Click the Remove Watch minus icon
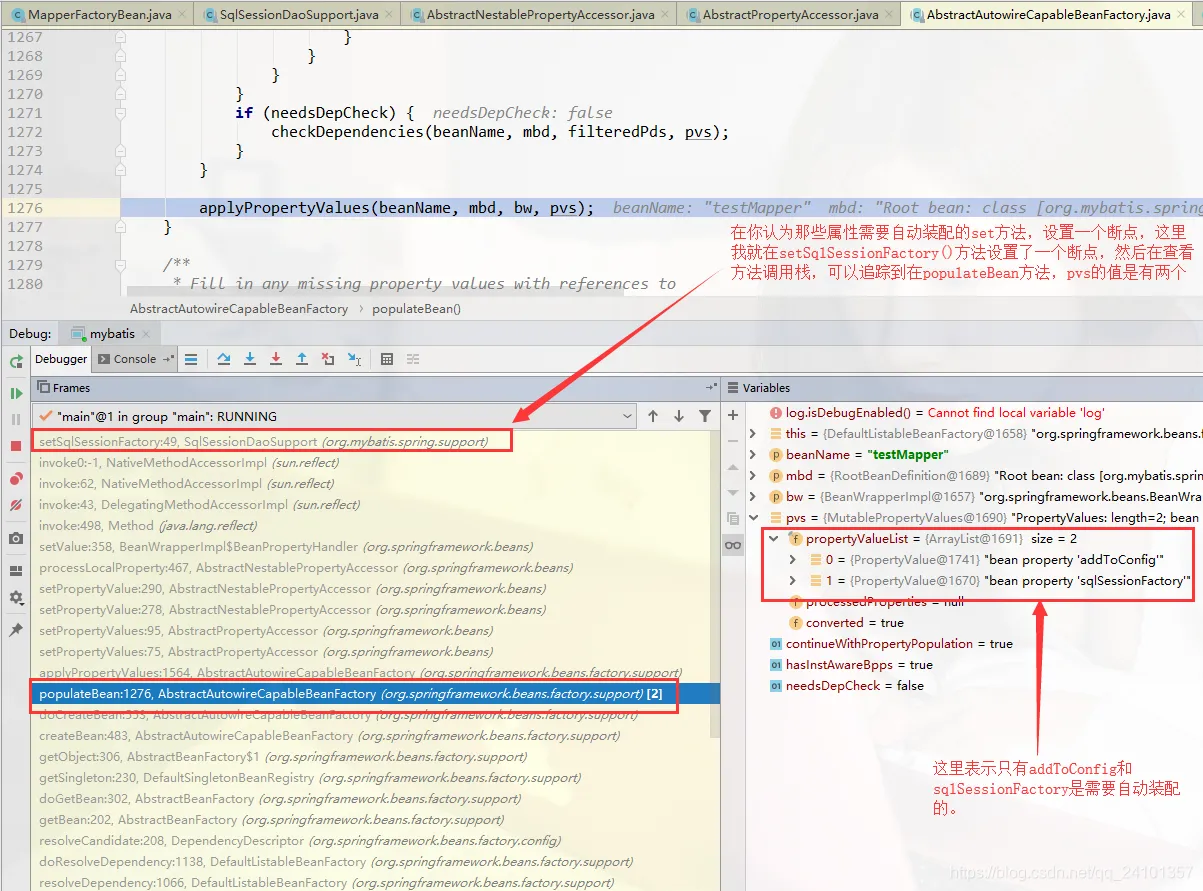 point(733,441)
